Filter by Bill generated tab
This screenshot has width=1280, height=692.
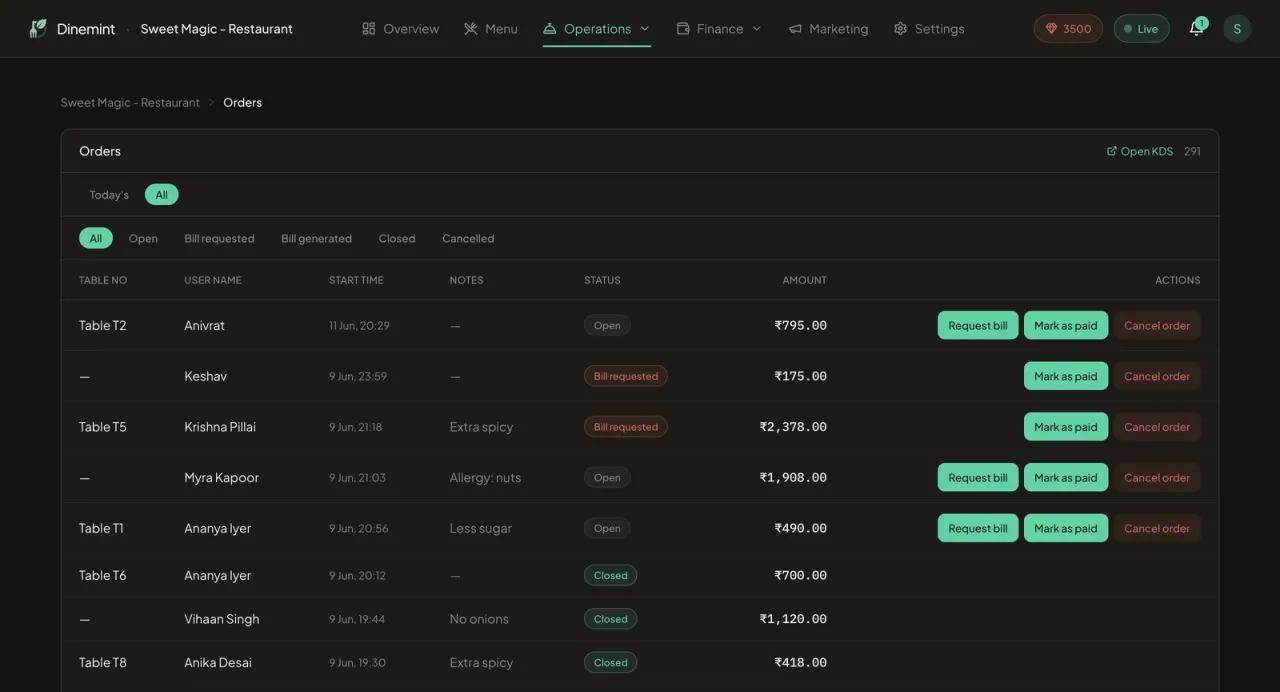(x=316, y=238)
